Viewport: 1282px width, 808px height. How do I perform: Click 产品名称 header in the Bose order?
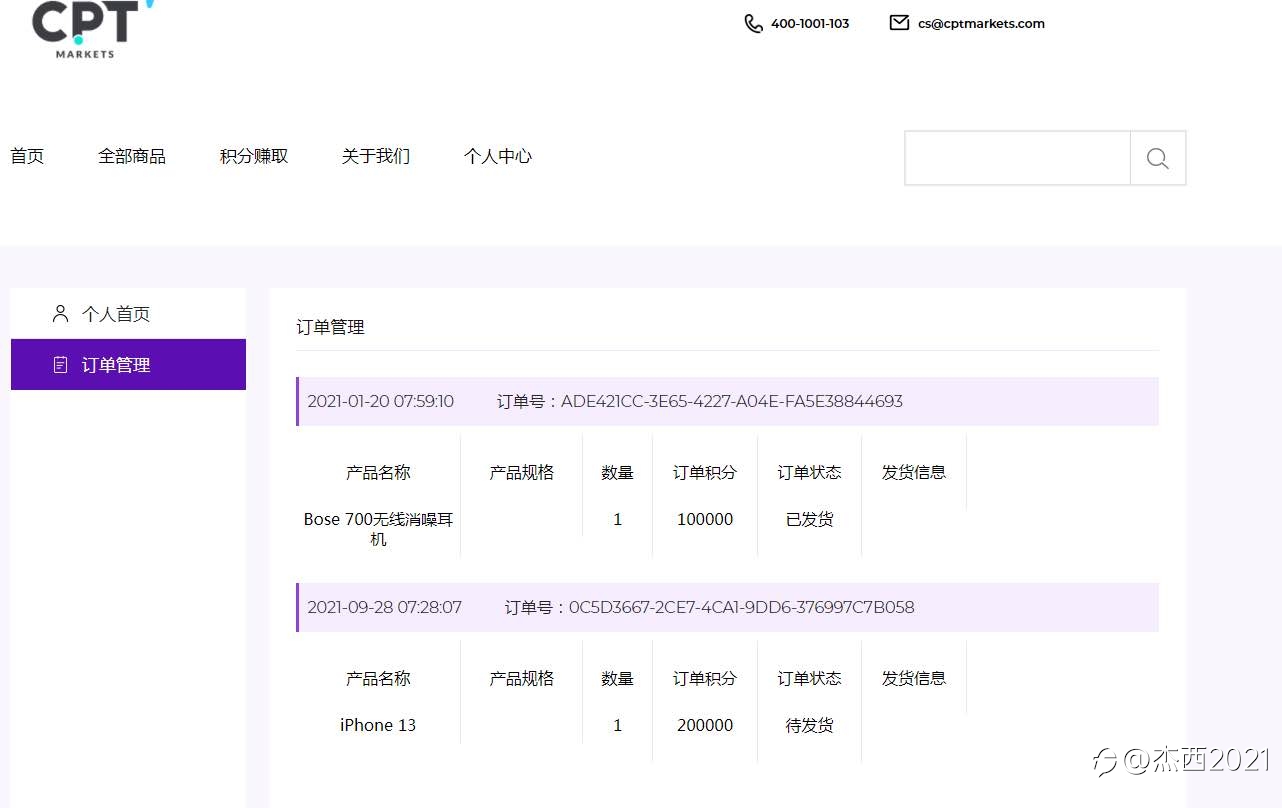tap(378, 472)
